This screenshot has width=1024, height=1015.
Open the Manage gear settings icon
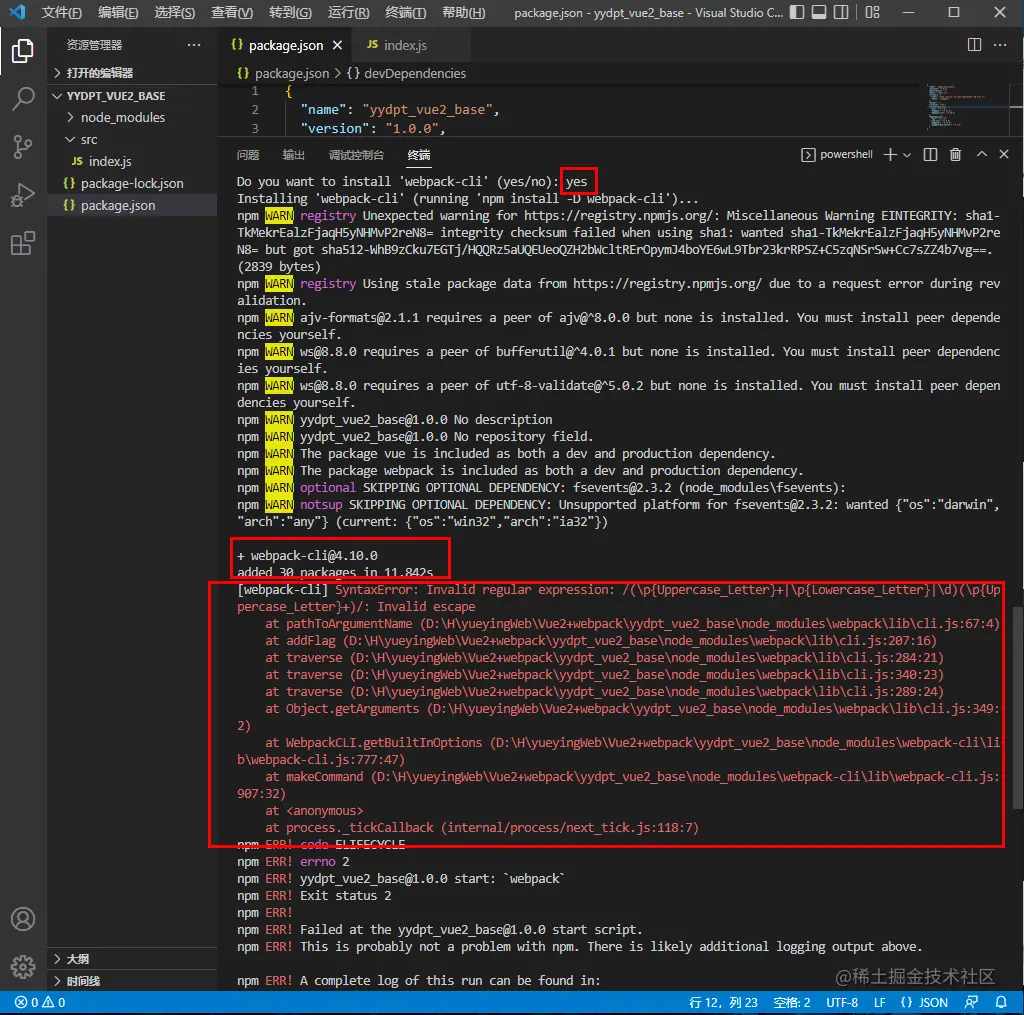23,967
